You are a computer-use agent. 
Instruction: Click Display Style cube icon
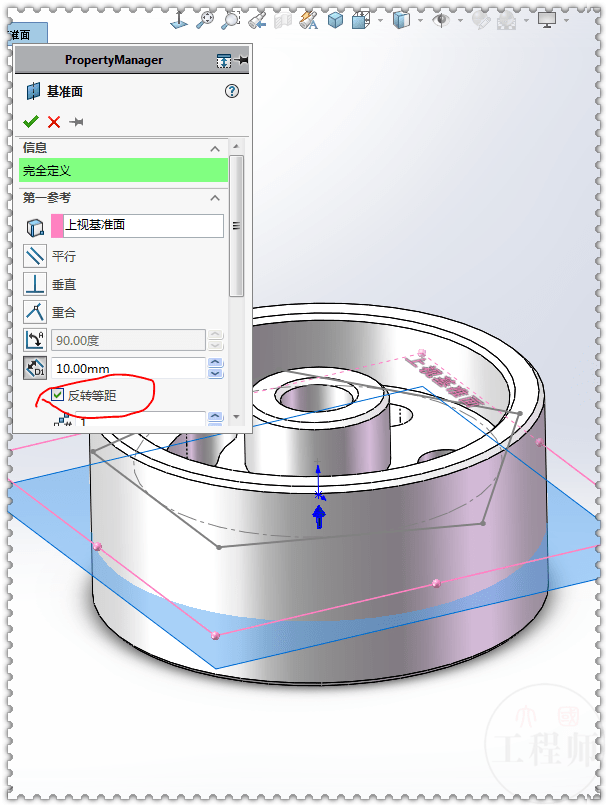pyautogui.click(x=361, y=20)
